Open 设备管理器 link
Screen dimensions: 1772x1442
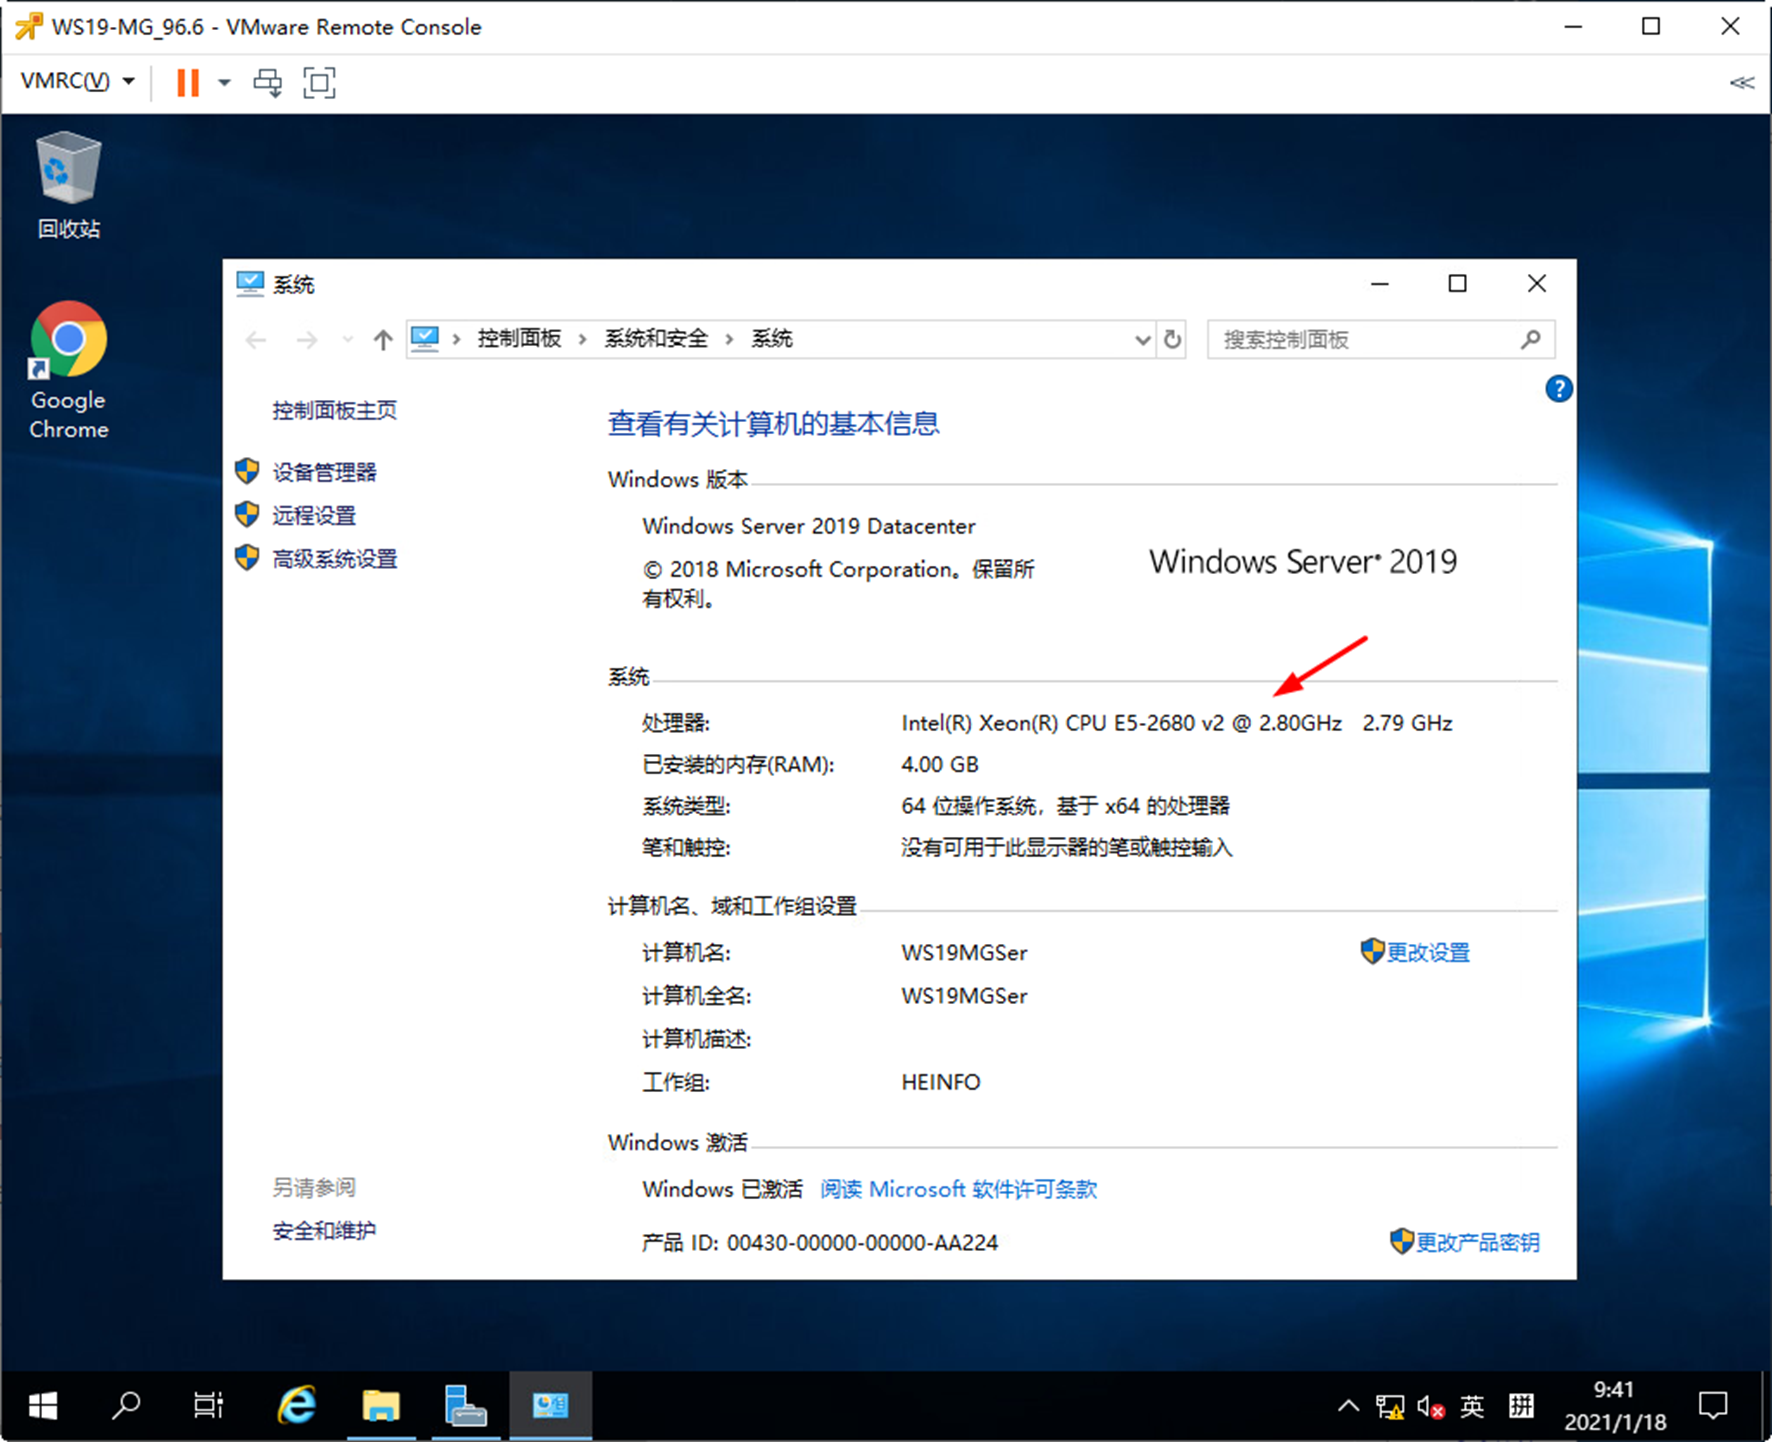[x=324, y=472]
